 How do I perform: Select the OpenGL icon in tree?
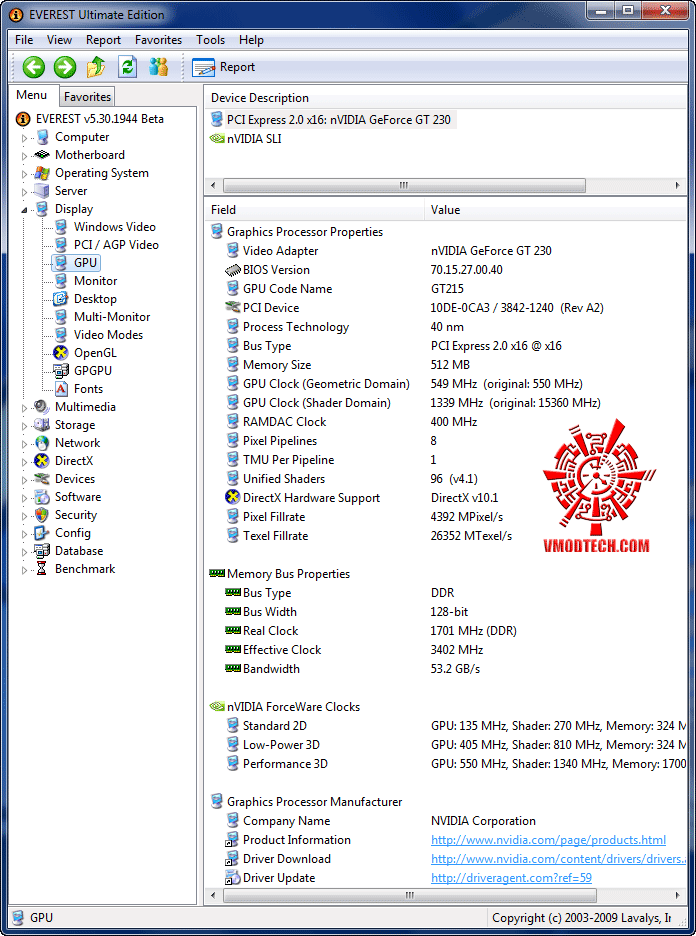pyautogui.click(x=61, y=353)
